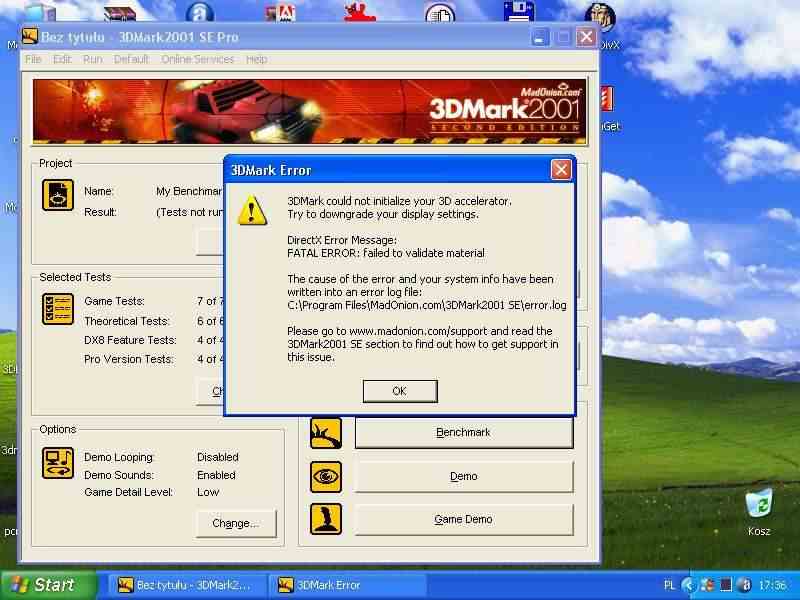Open the Online Services menu
The width and height of the screenshot is (800, 600).
197,59
